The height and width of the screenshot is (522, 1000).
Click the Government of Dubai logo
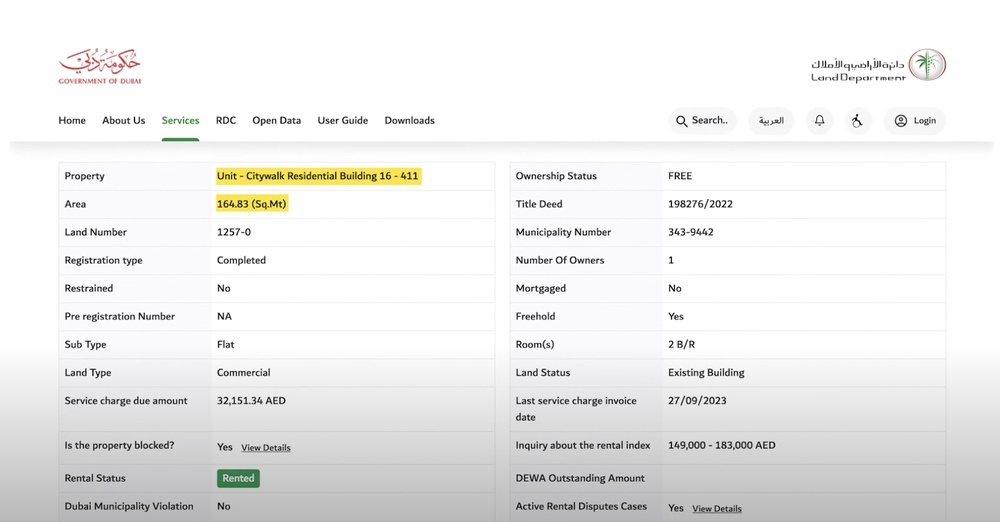pos(99,66)
